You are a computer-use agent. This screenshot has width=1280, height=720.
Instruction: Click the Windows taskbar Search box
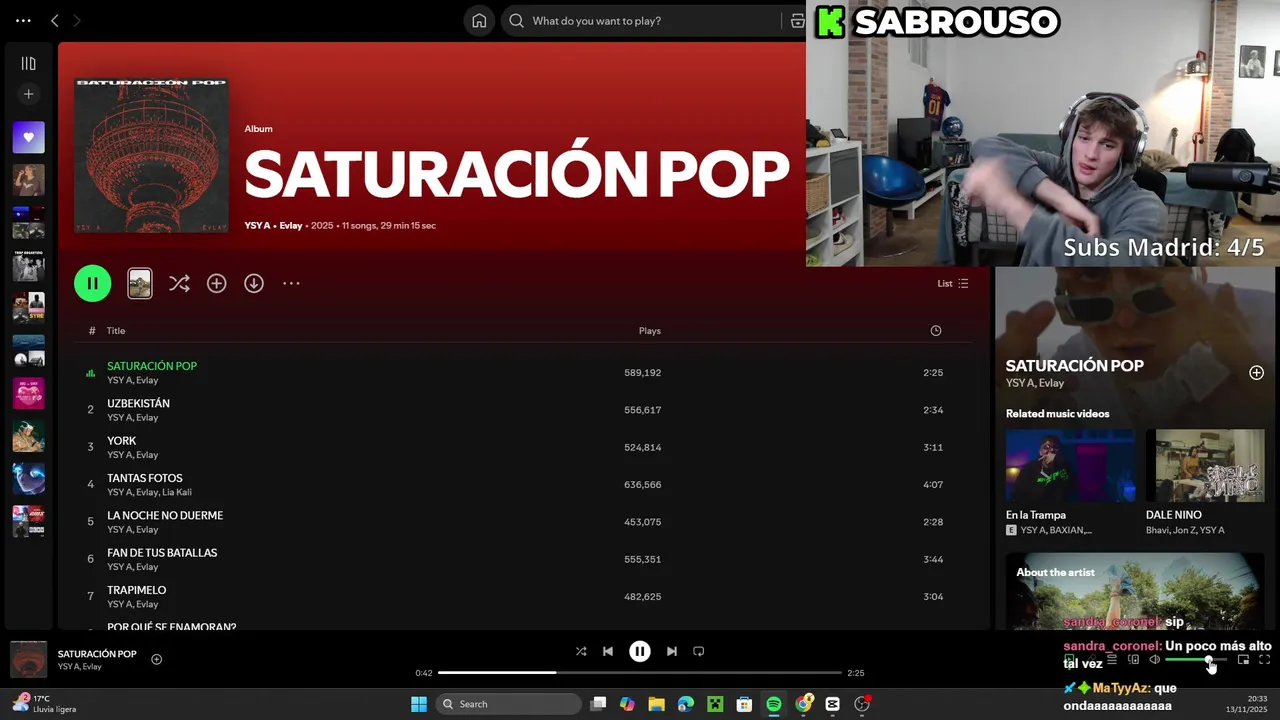(510, 704)
